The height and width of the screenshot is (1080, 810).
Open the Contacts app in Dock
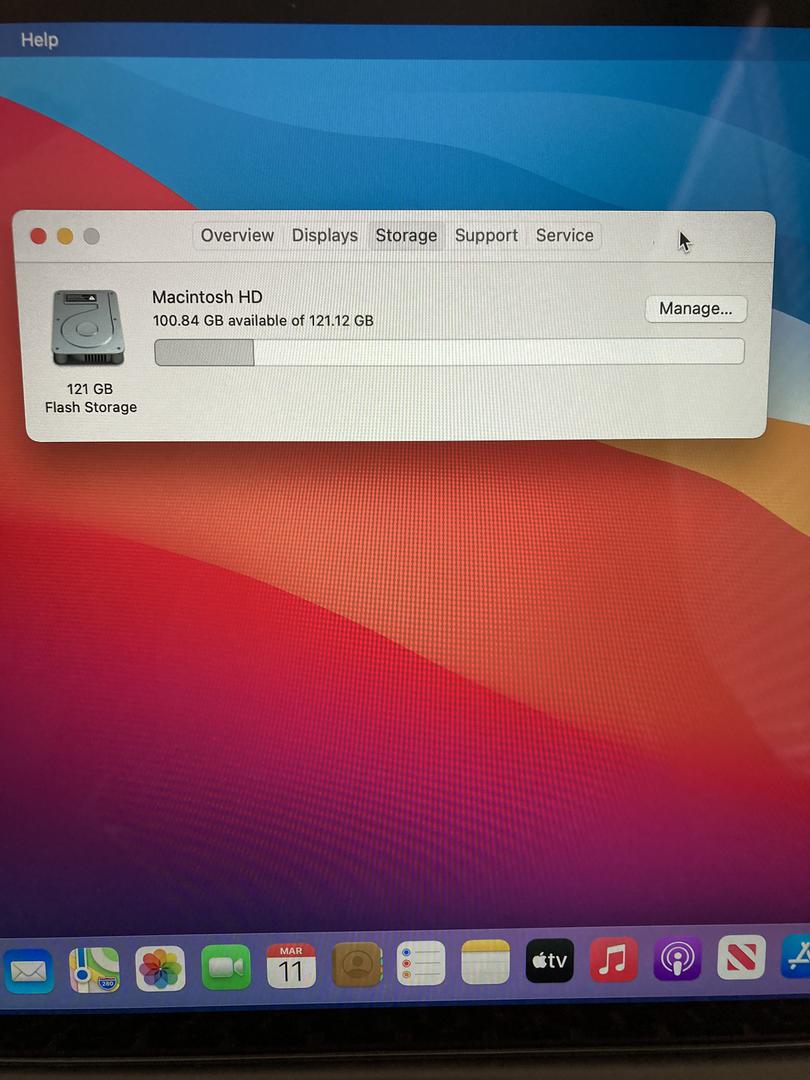pyautogui.click(x=357, y=964)
